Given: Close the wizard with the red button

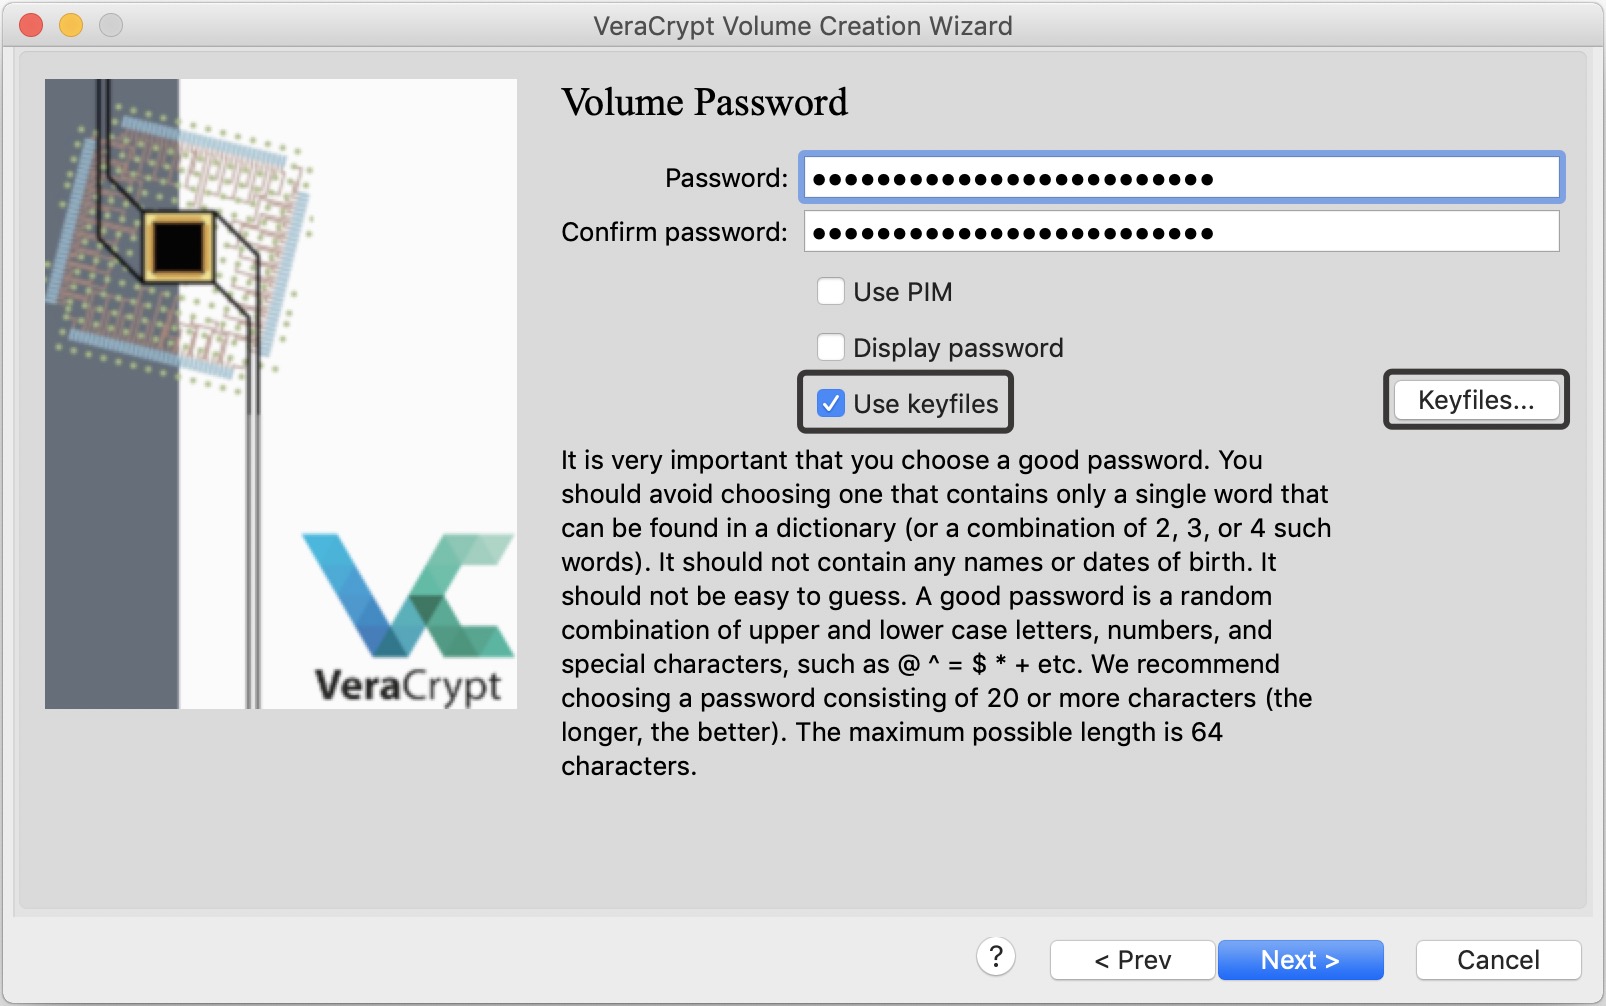Looking at the screenshot, I should [x=31, y=25].
